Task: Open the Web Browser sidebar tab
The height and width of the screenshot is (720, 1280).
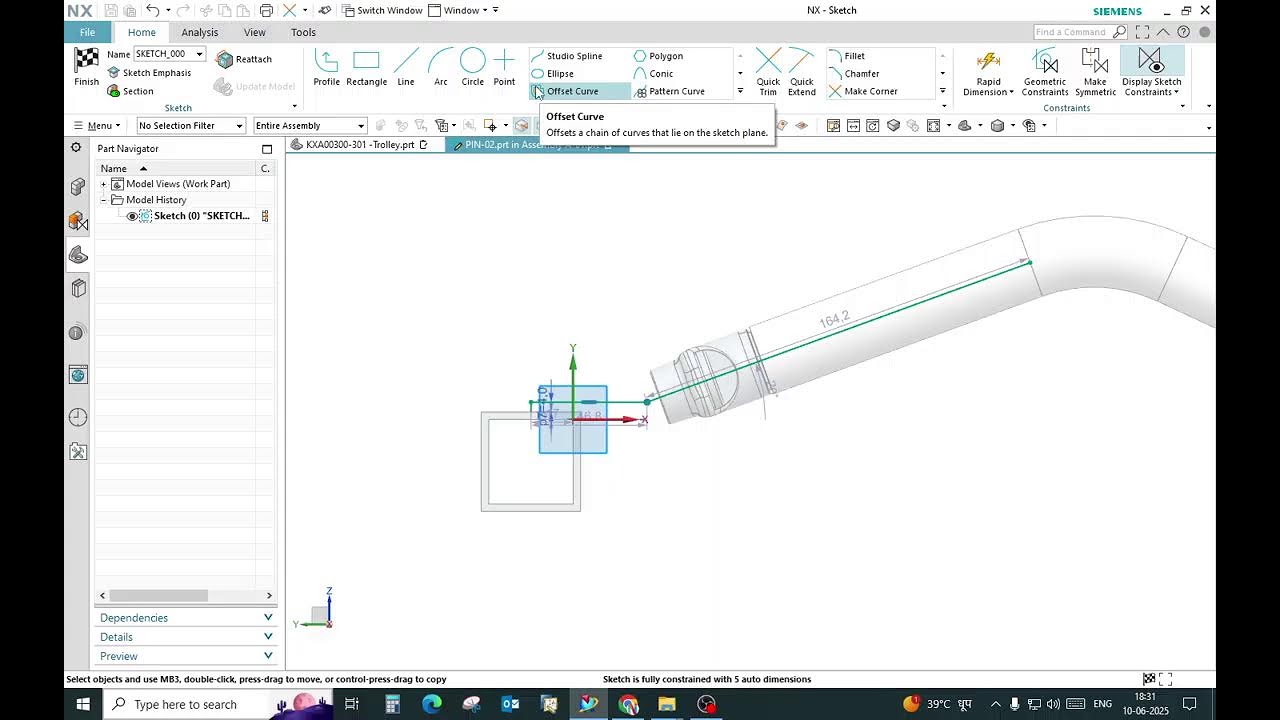Action: coord(78,375)
